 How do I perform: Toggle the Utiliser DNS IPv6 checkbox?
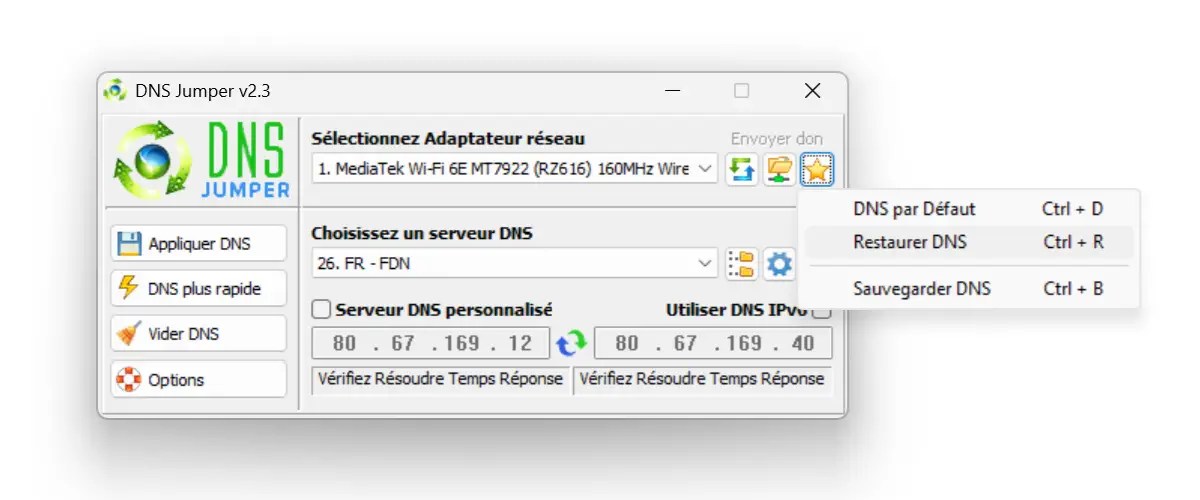coord(822,311)
